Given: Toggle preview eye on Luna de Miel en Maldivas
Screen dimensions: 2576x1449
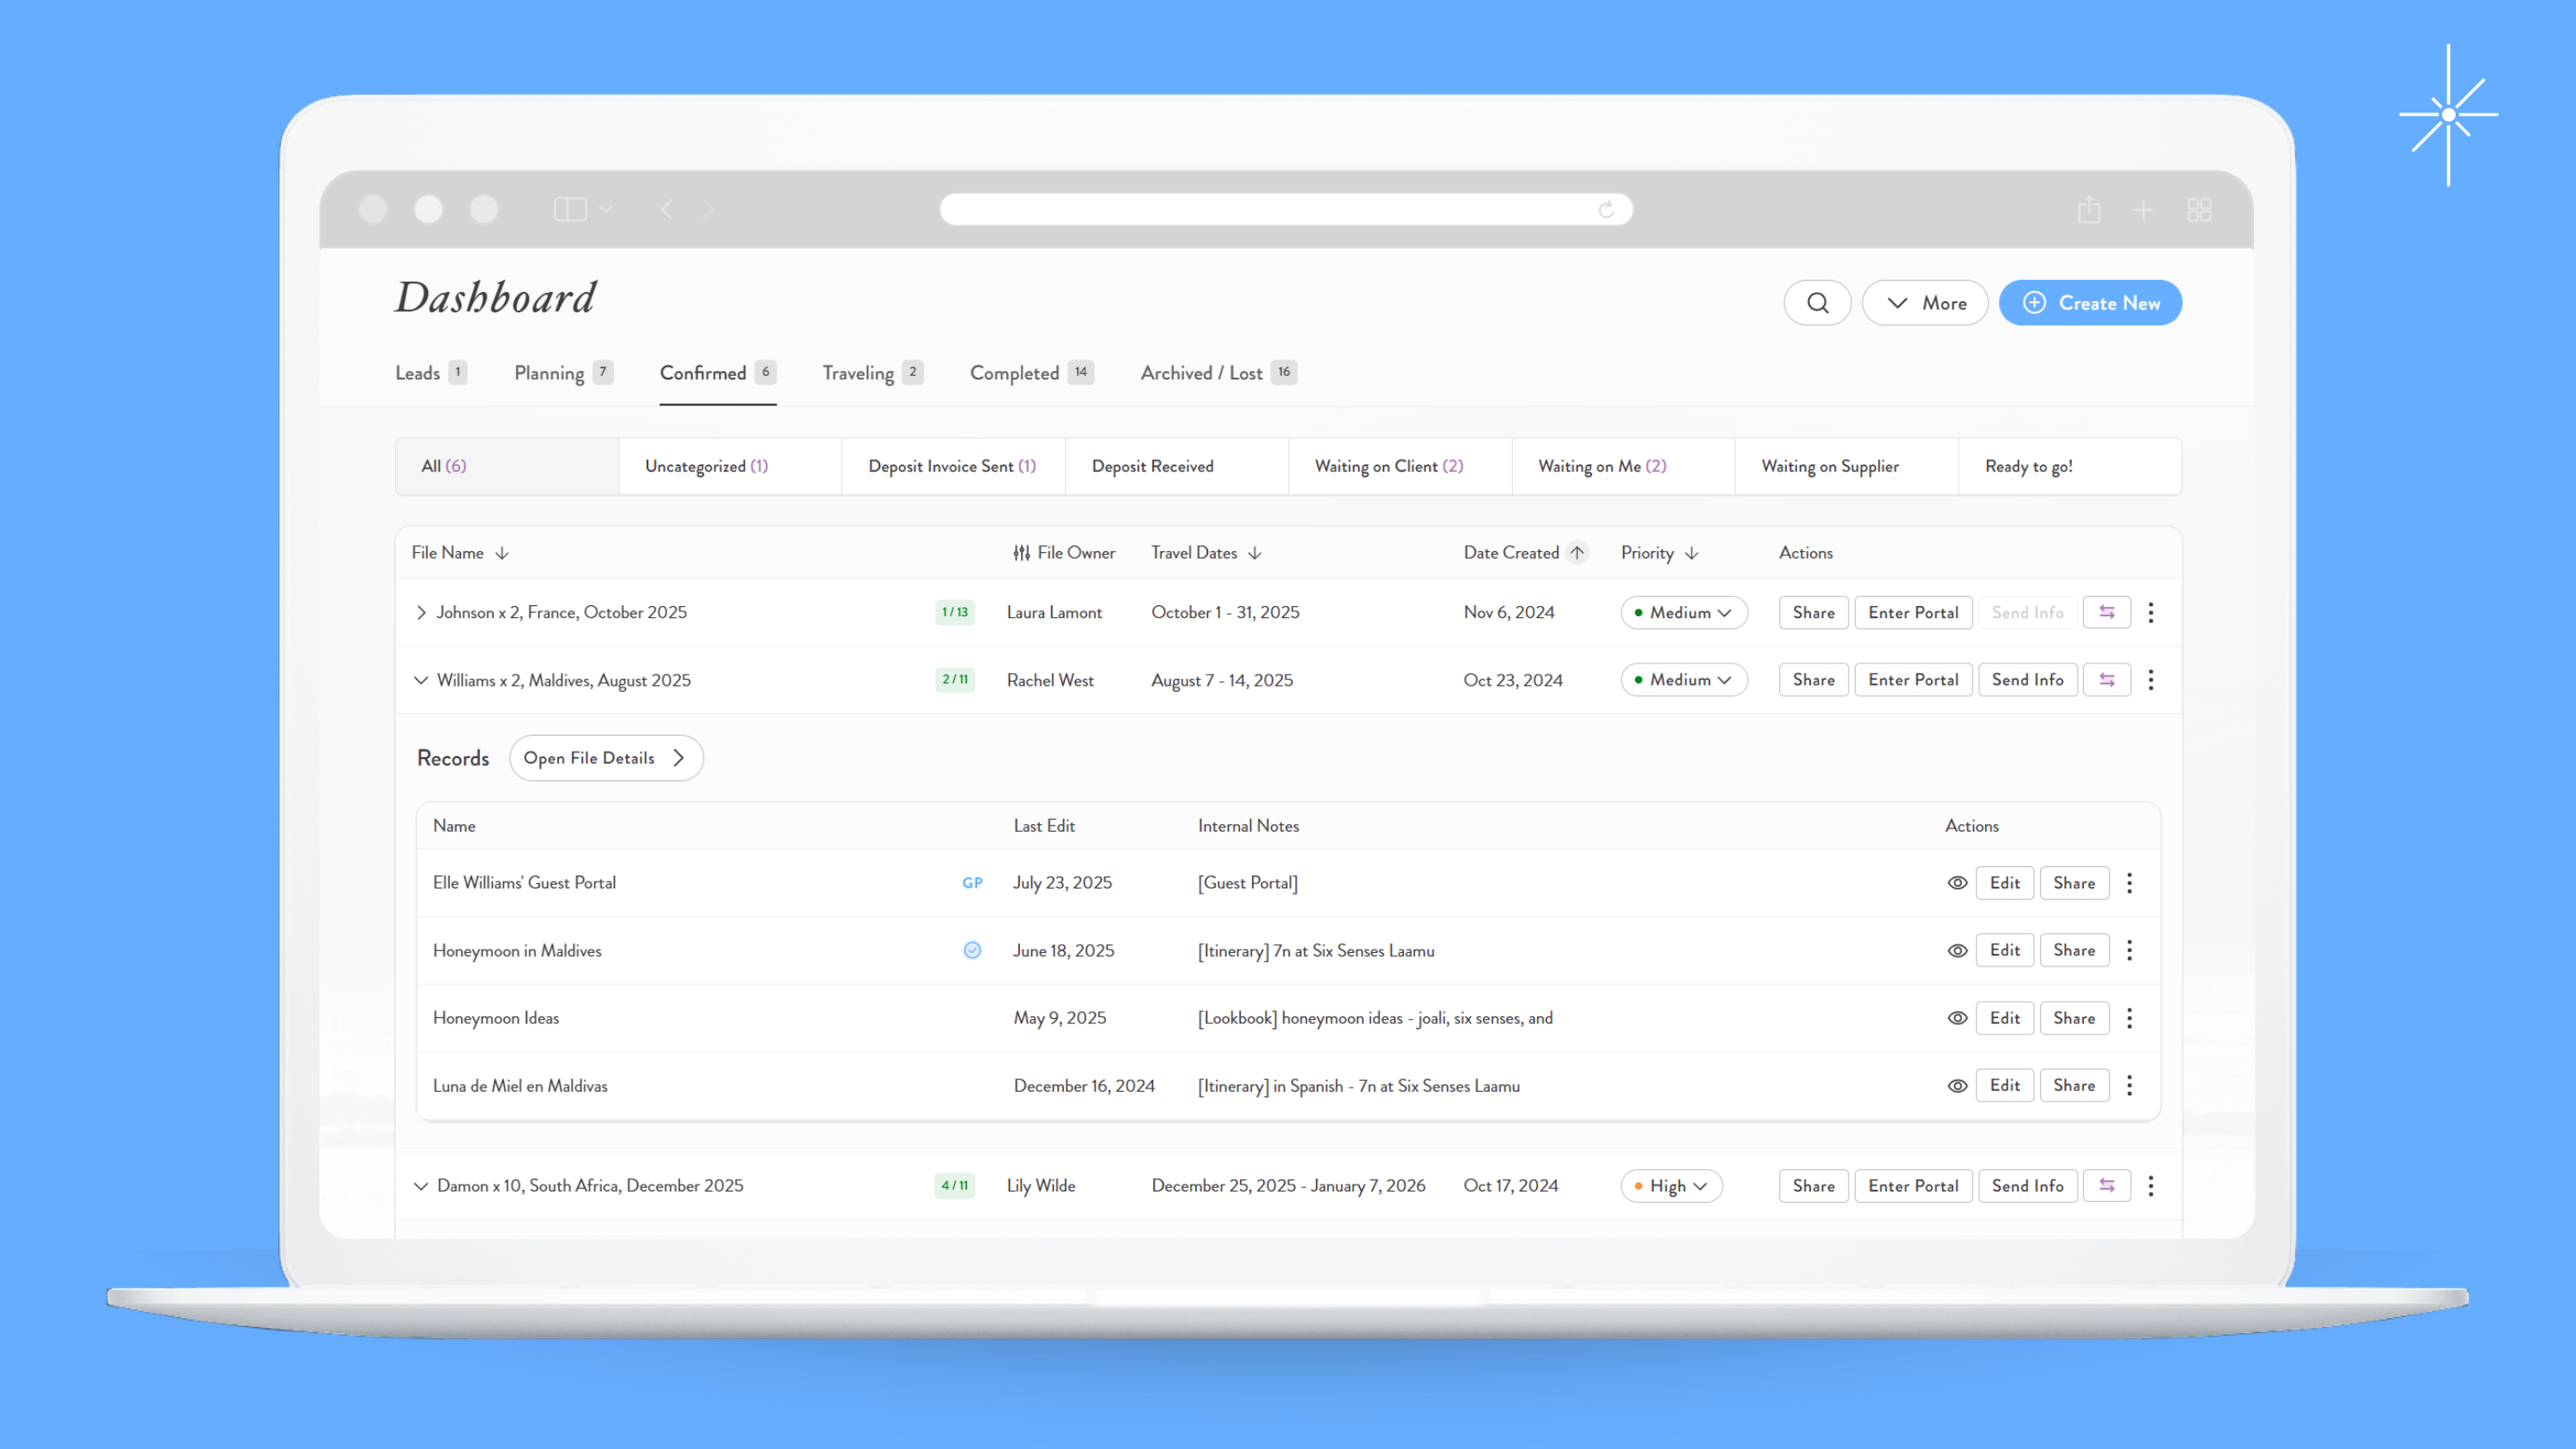Looking at the screenshot, I should click(x=1956, y=1085).
